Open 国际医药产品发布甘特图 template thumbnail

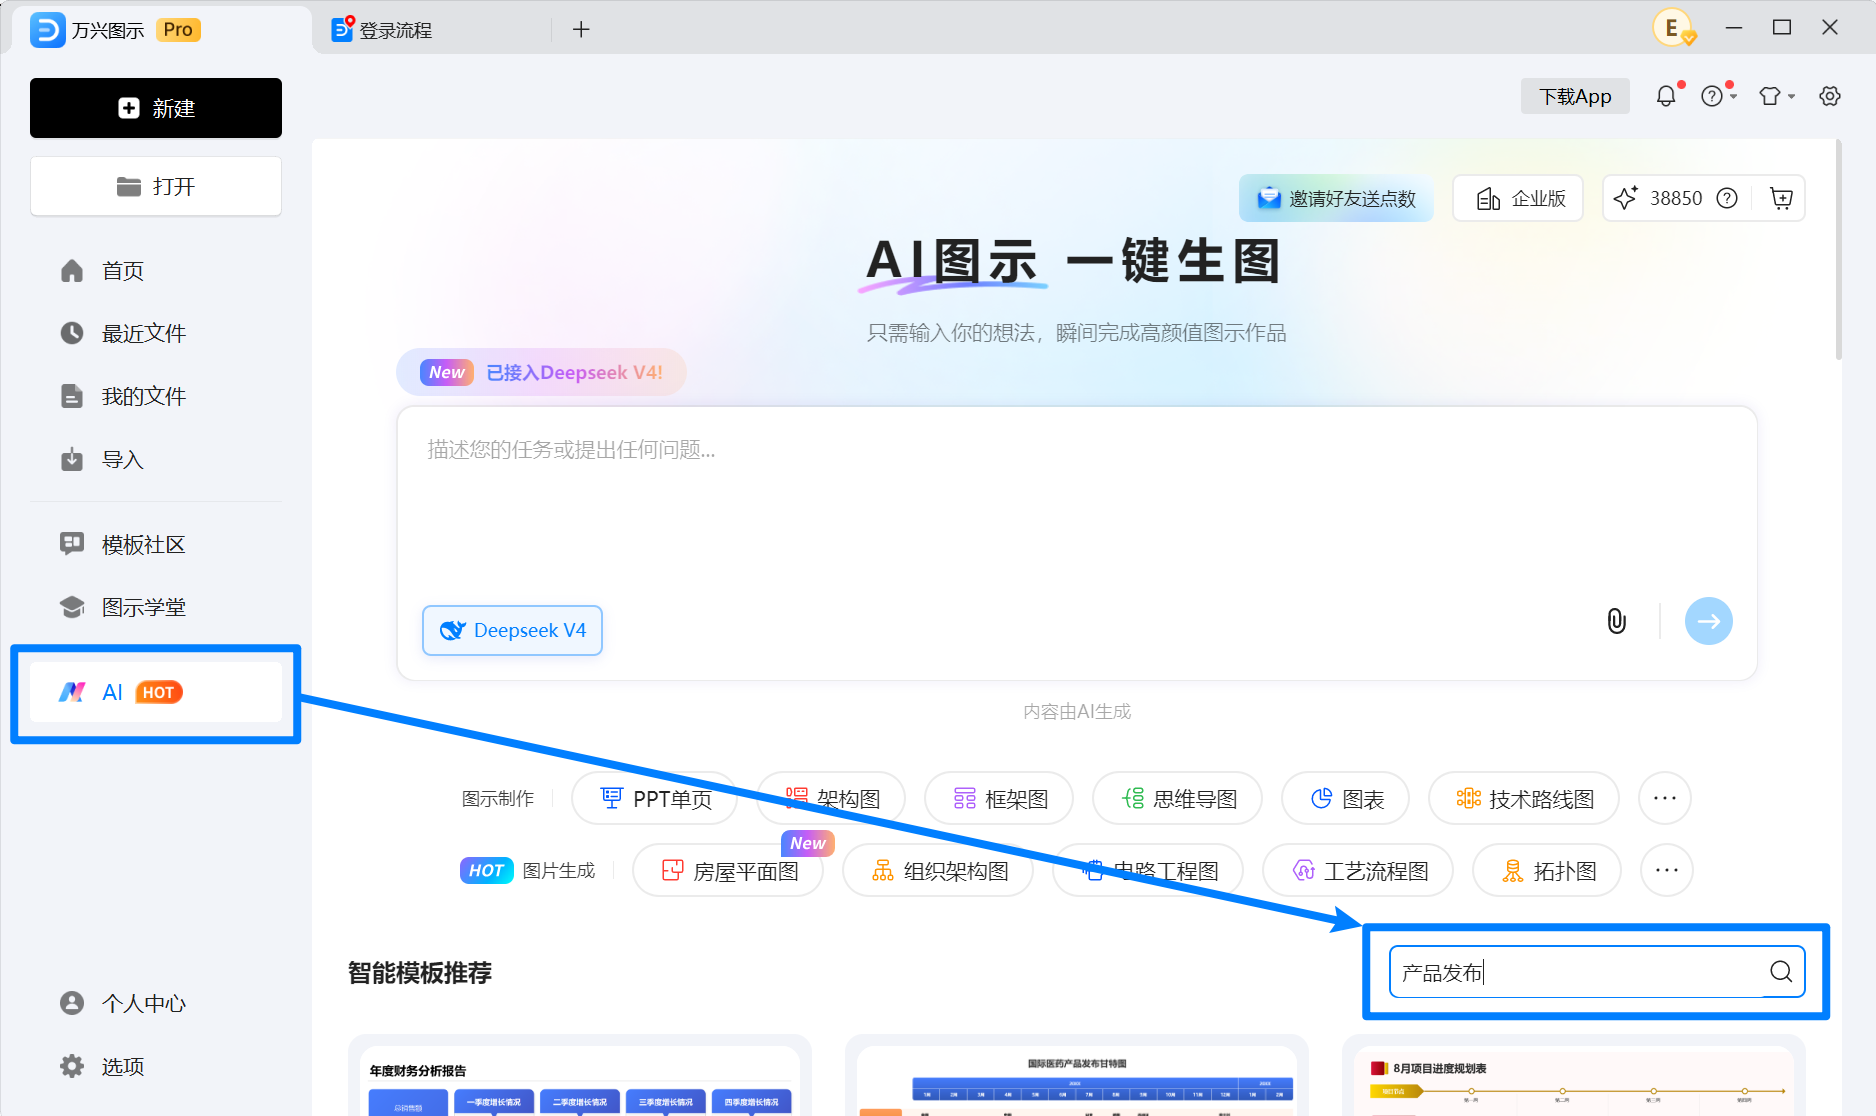[1077, 1076]
